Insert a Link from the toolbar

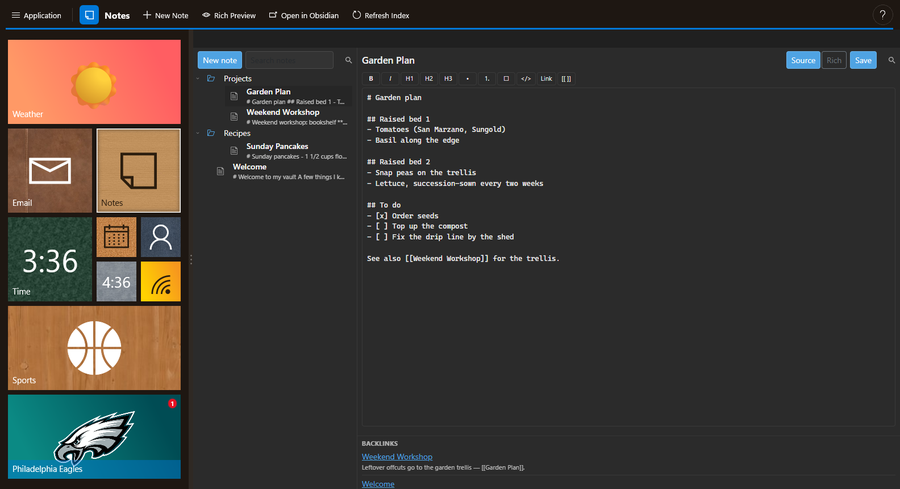546,79
